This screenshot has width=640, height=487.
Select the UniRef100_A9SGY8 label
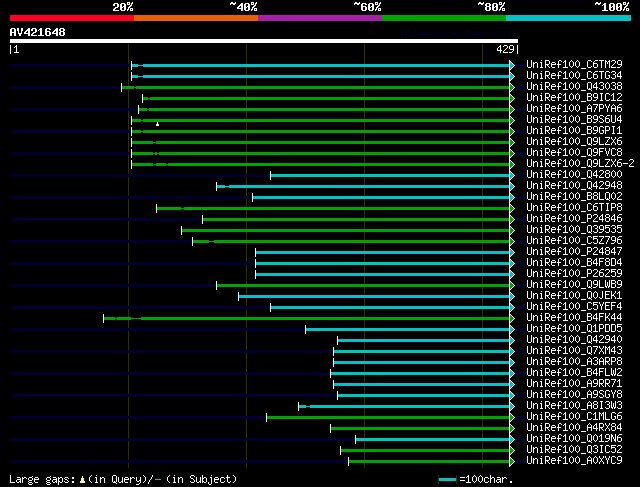coord(574,395)
